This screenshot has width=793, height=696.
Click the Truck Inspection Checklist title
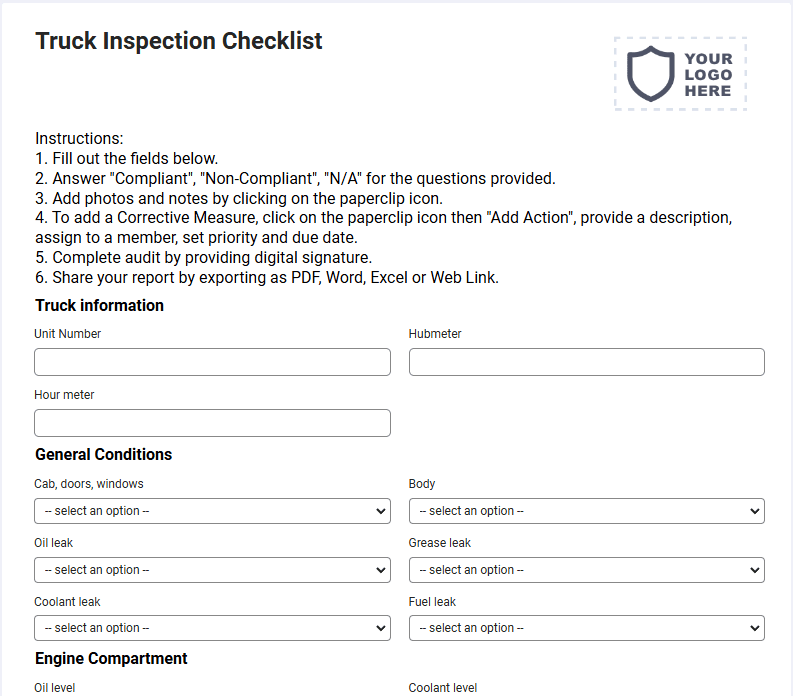179,41
